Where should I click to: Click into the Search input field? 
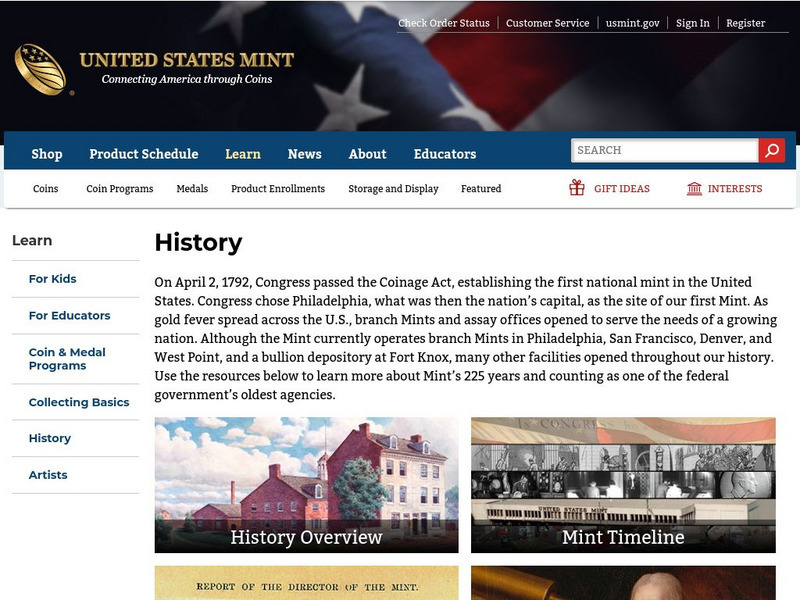point(665,150)
